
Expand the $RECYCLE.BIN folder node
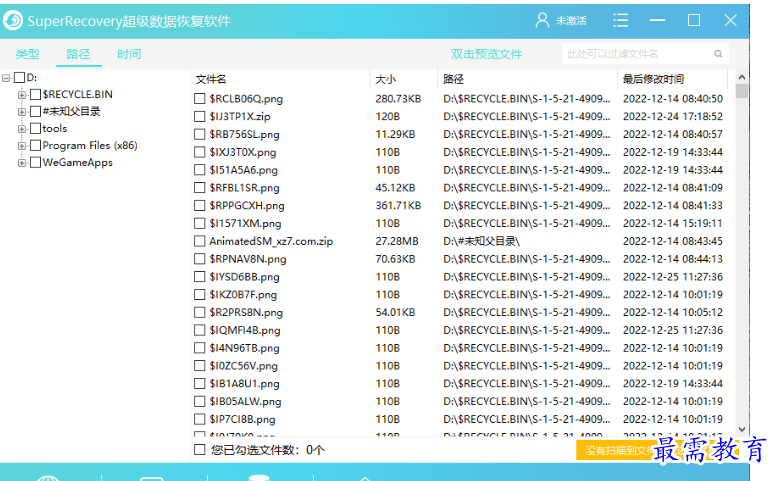tap(22, 95)
